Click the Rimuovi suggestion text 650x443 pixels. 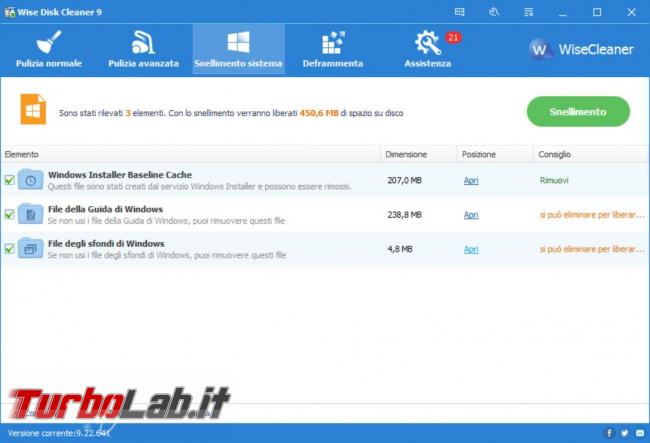pyautogui.click(x=554, y=180)
